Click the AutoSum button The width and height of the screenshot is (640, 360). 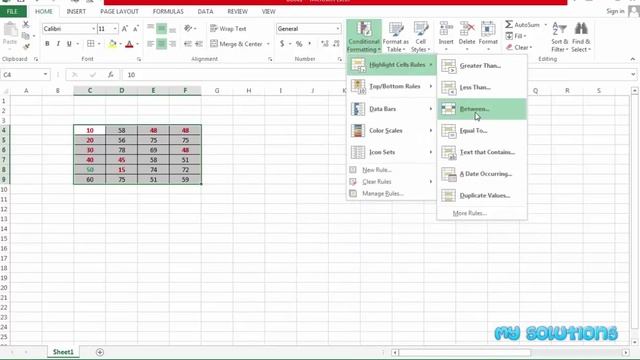(522, 24)
